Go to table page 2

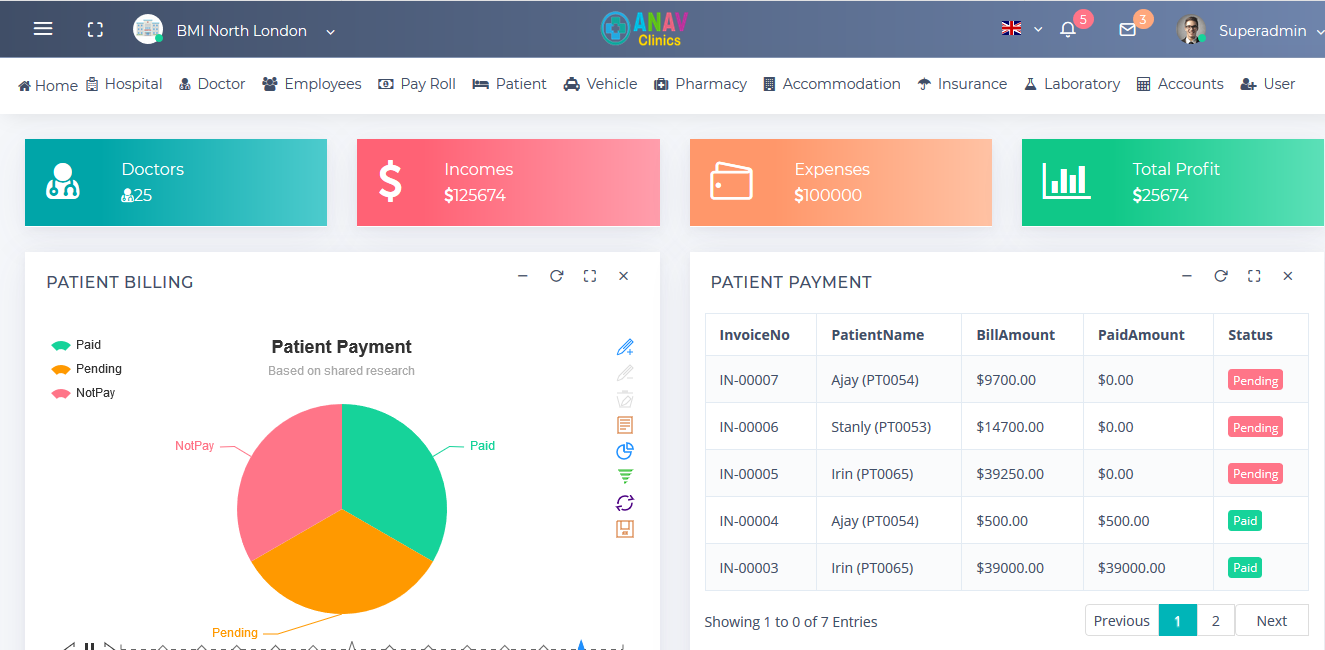[x=1215, y=620]
